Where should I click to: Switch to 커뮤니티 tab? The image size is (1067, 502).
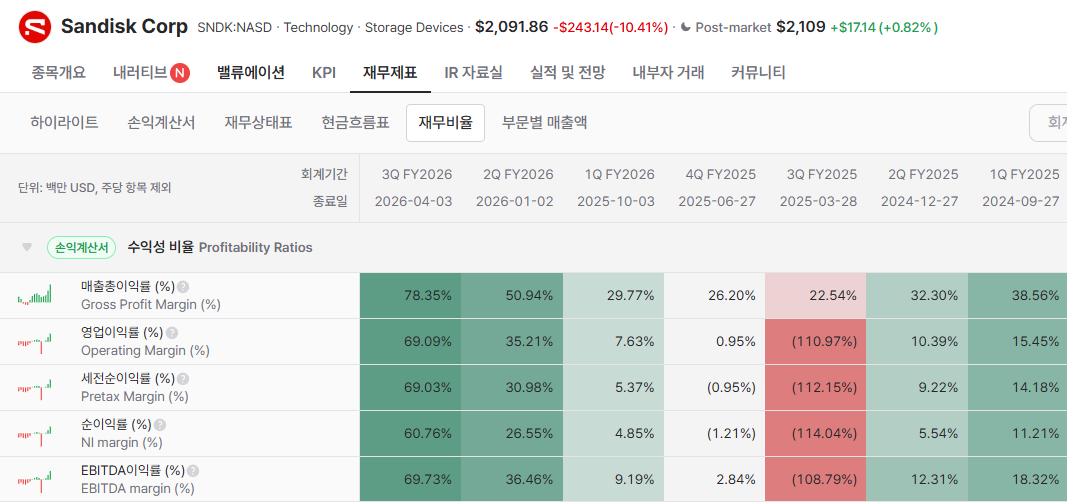[758, 72]
